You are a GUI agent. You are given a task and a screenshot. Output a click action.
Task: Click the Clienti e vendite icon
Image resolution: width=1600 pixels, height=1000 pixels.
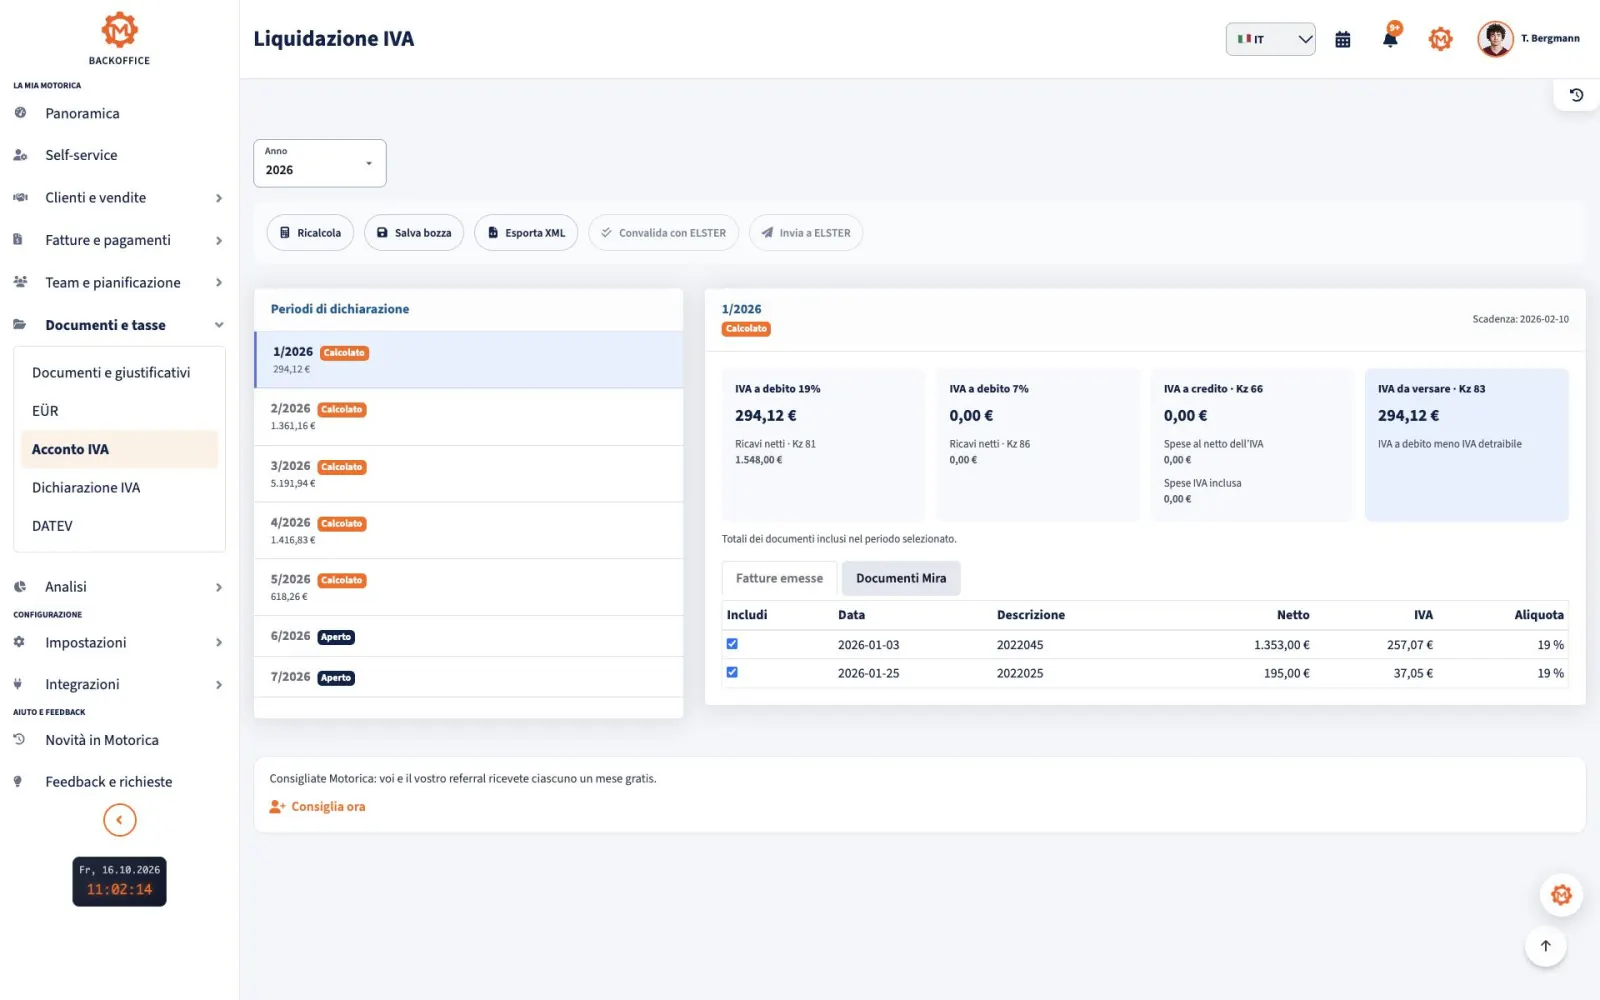(x=20, y=197)
